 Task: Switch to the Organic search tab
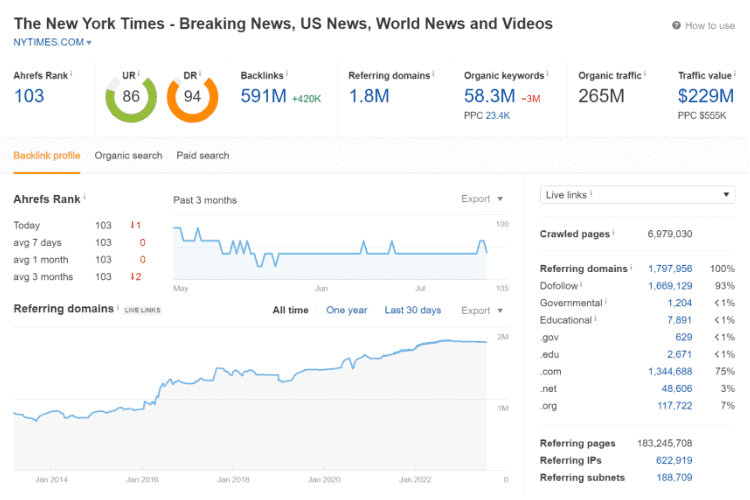[128, 156]
